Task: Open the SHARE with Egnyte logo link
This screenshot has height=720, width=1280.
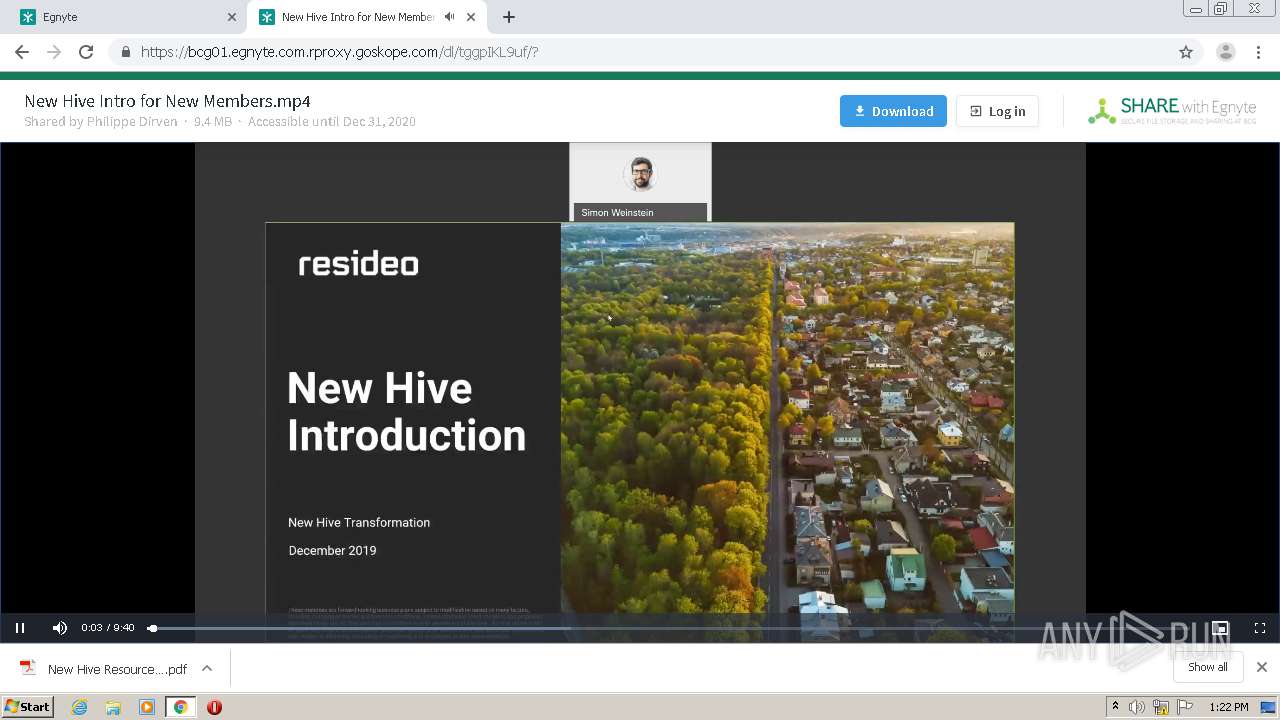Action: (1172, 111)
